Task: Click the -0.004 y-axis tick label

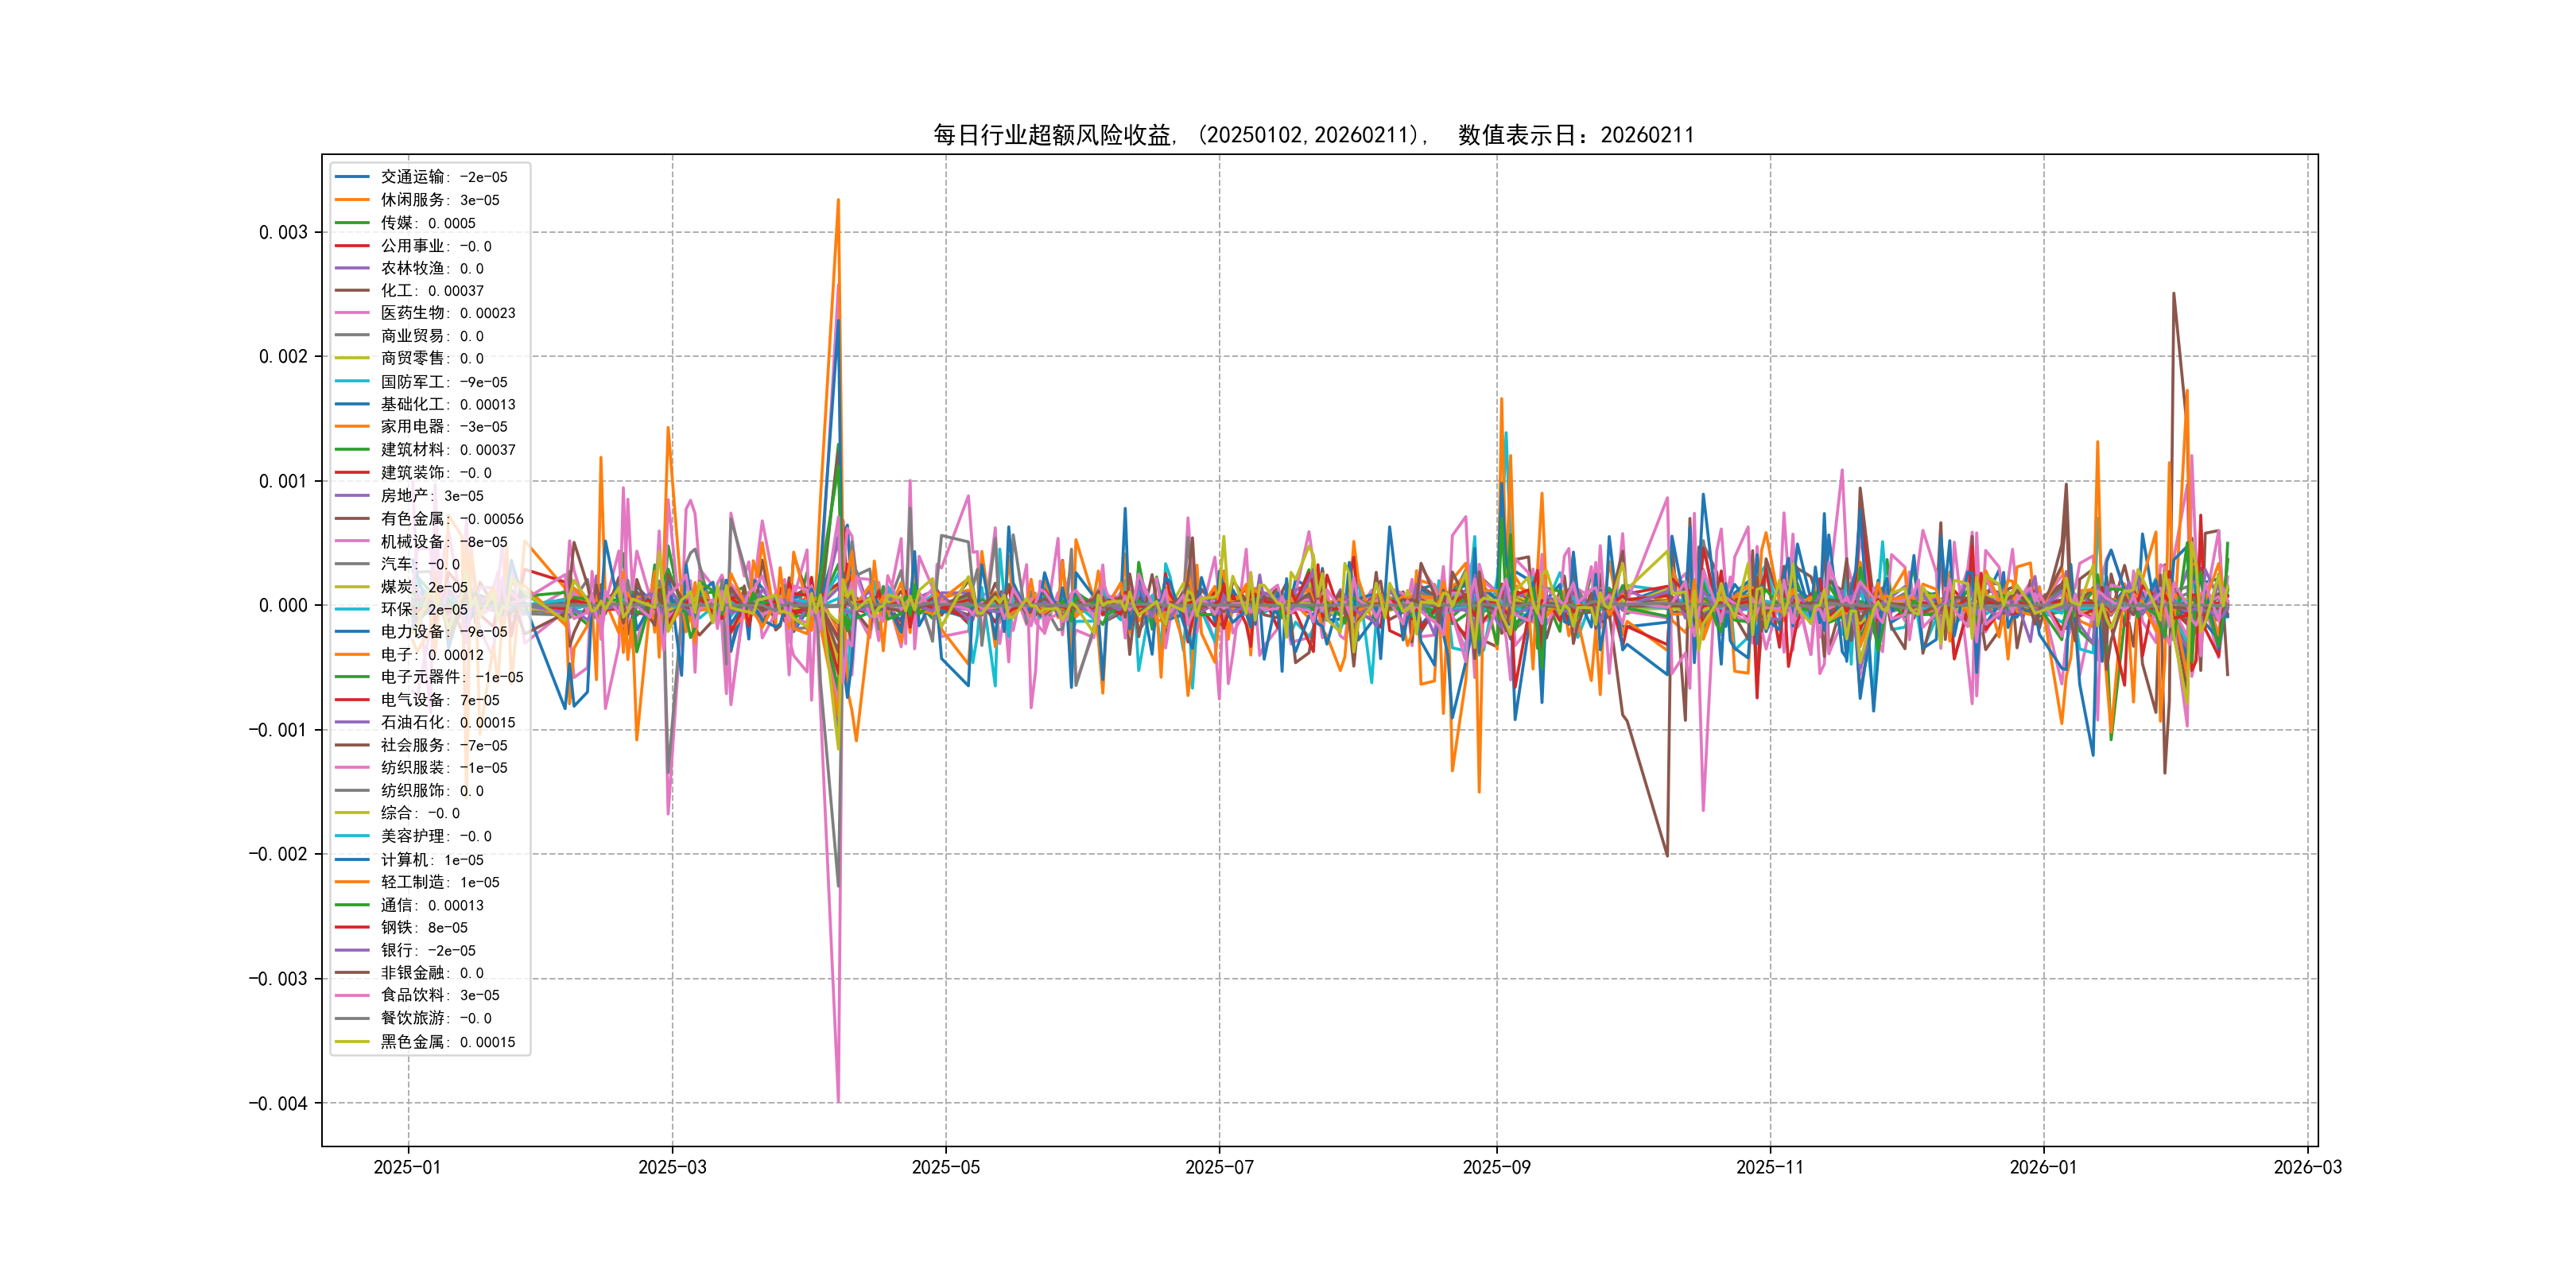Action: [x=278, y=1103]
